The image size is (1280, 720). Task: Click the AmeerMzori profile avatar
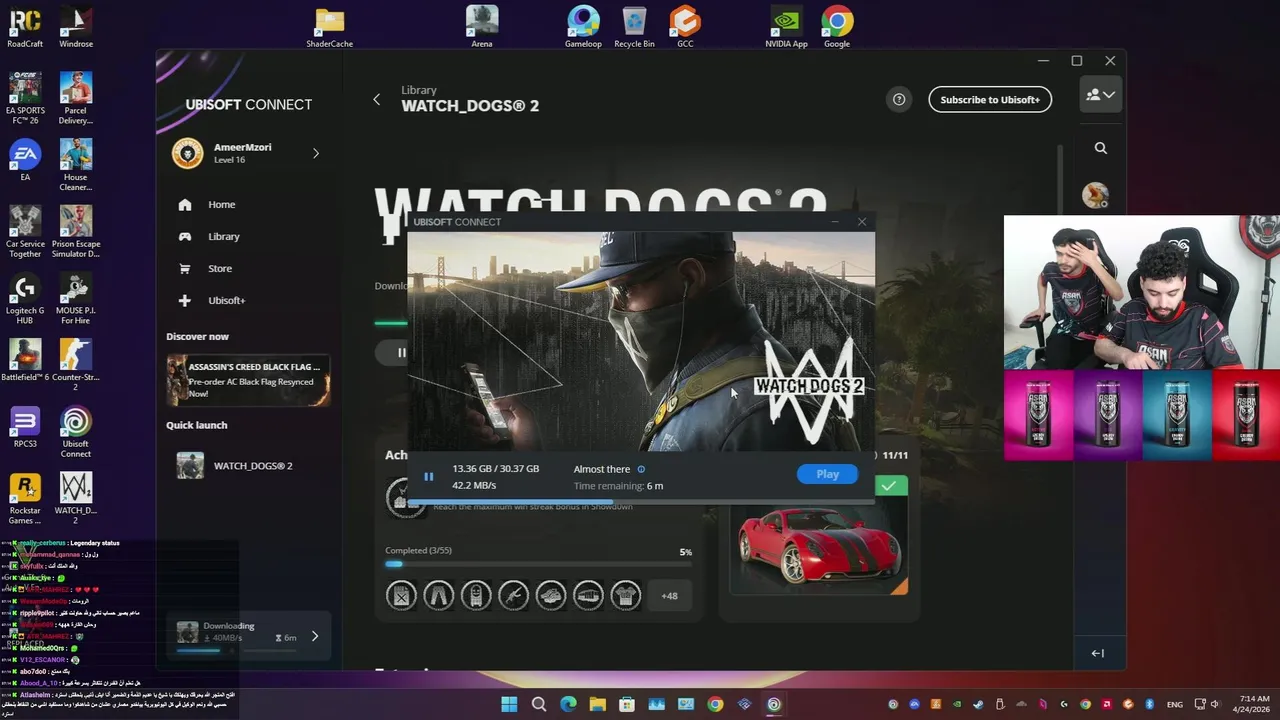(188, 153)
